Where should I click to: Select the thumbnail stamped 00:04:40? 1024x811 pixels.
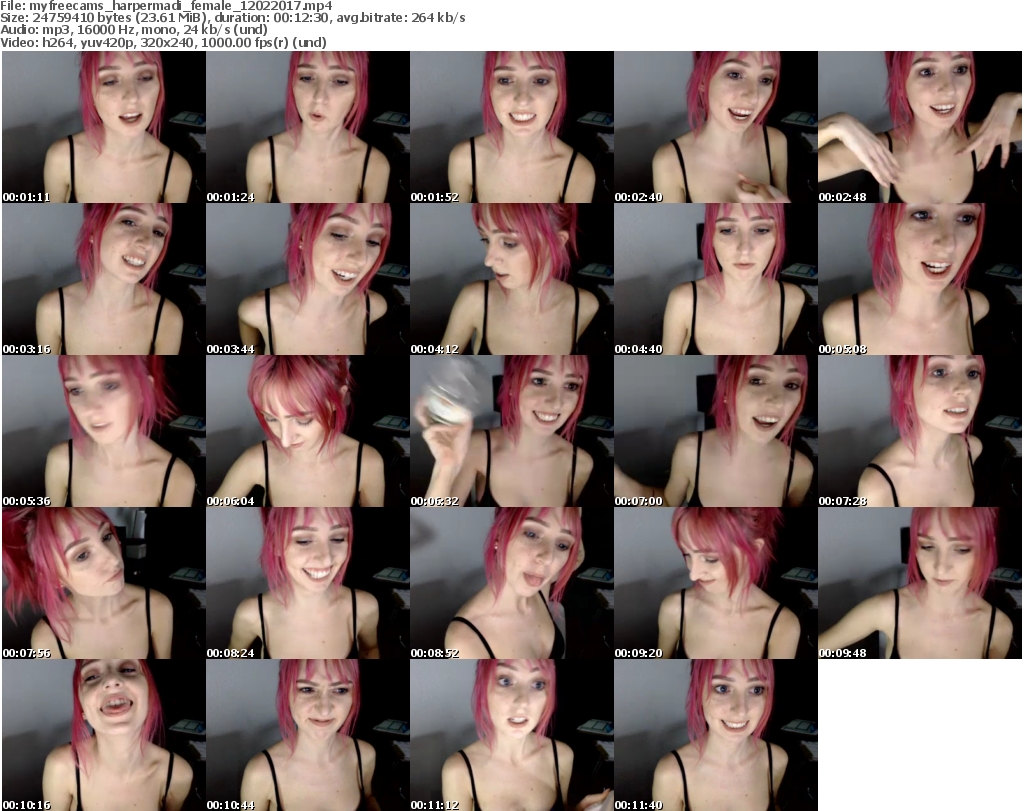pyautogui.click(x=715, y=279)
